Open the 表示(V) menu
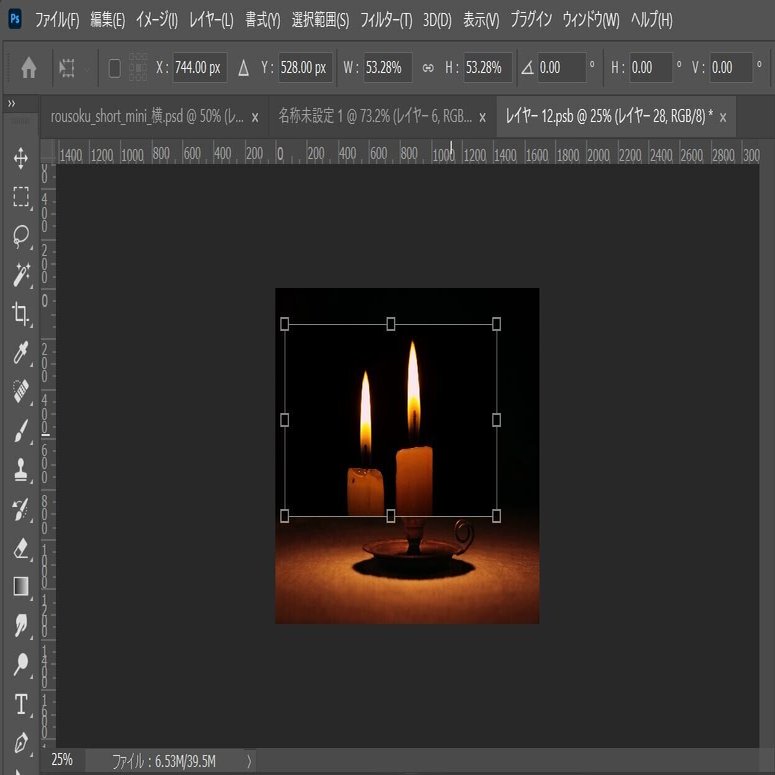This screenshot has width=775, height=775. (x=481, y=20)
